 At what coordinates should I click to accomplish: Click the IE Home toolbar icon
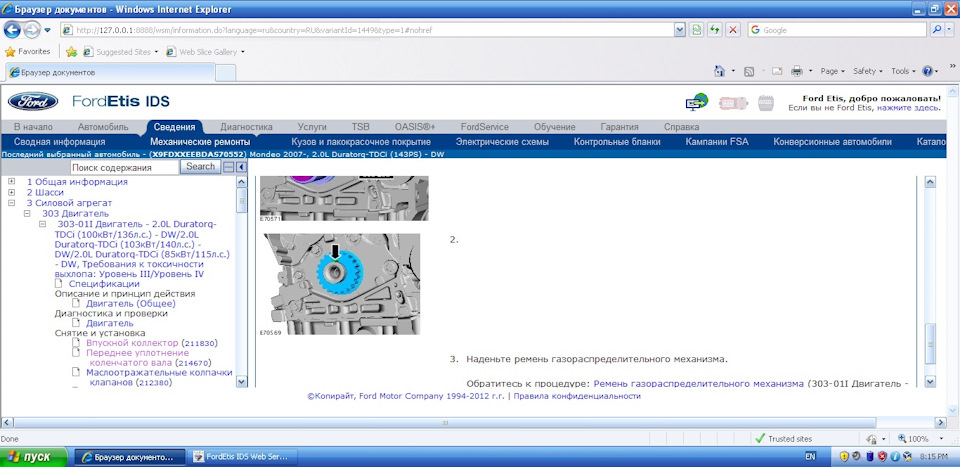721,71
